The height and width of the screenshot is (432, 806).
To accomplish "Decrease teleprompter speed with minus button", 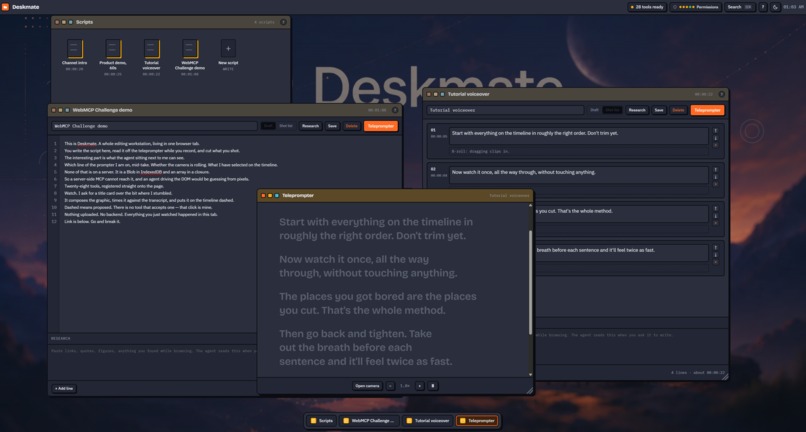I will click(x=390, y=386).
